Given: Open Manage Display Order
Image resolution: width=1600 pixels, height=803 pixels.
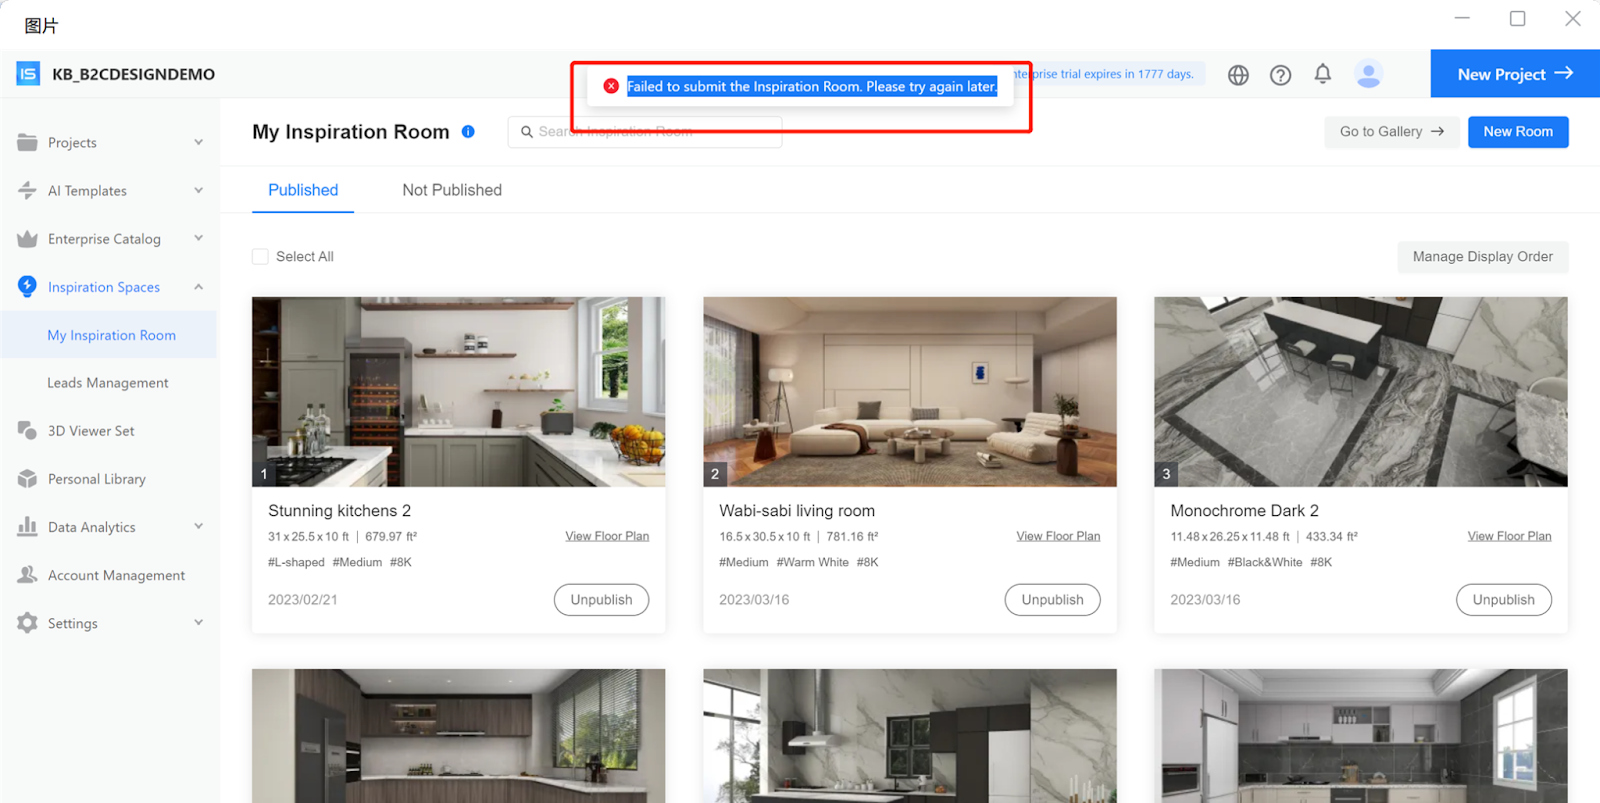Looking at the screenshot, I should (x=1483, y=257).
